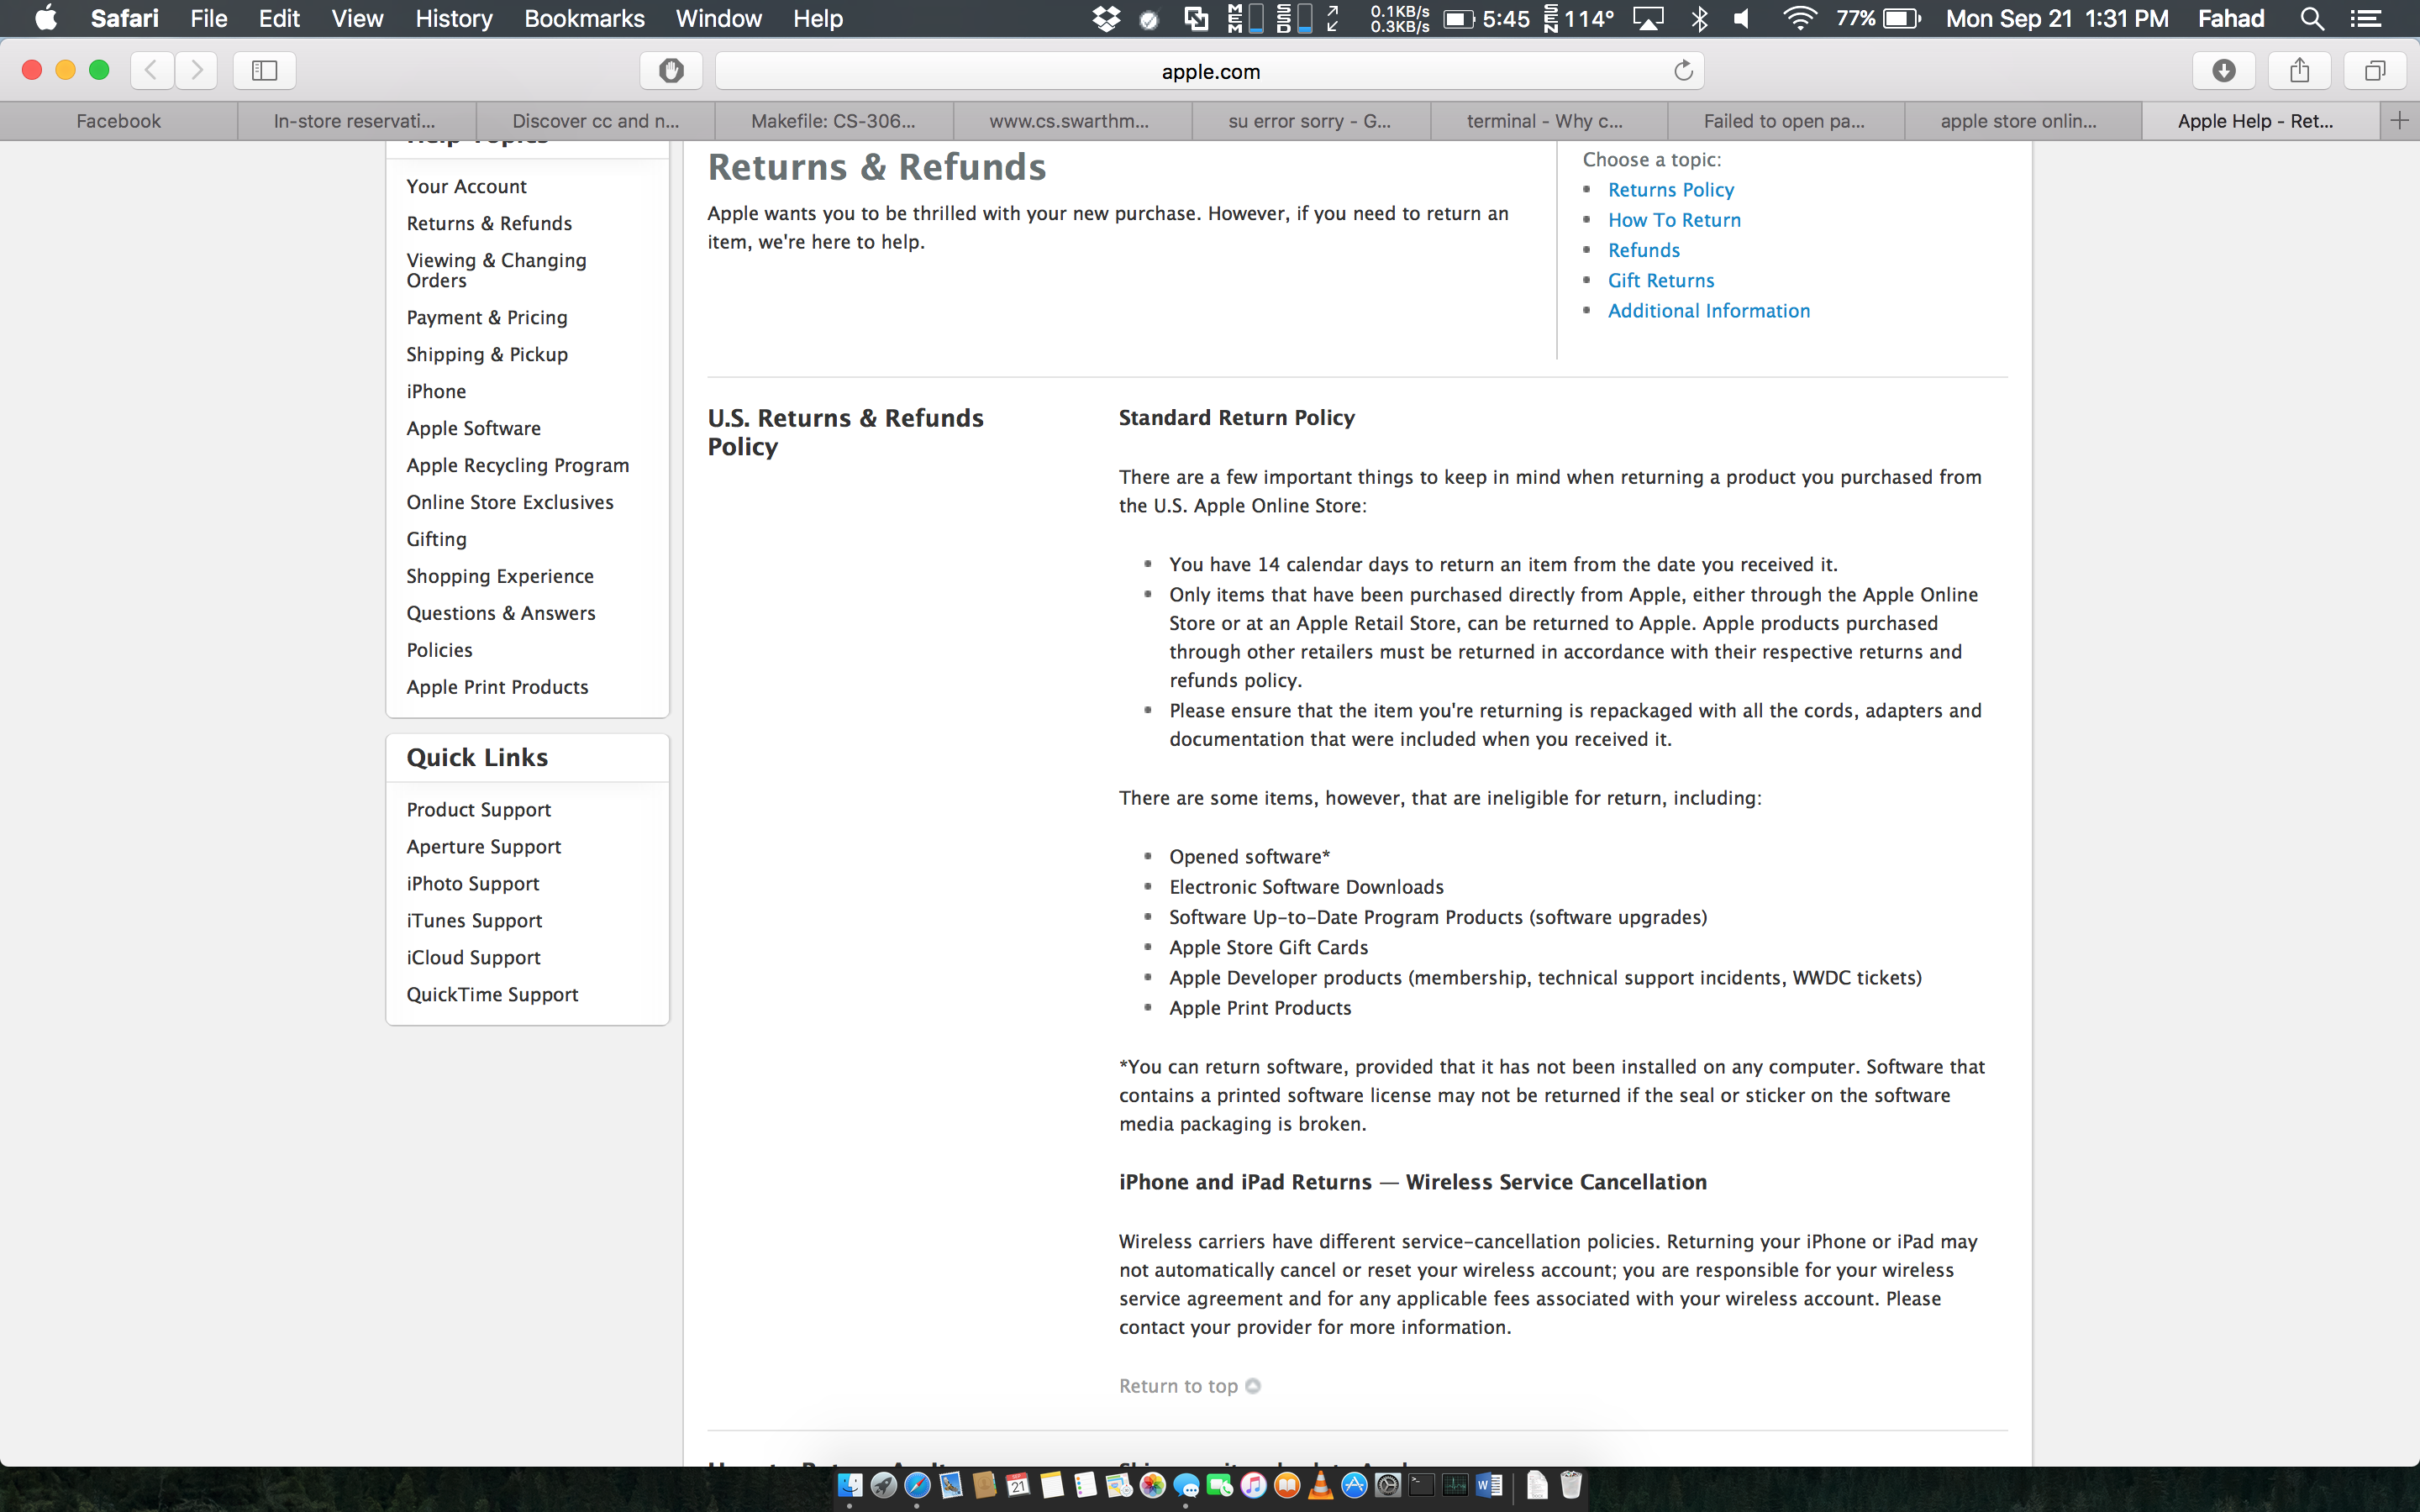
Task: Open Spotlight search magnifier
Action: point(2311,18)
